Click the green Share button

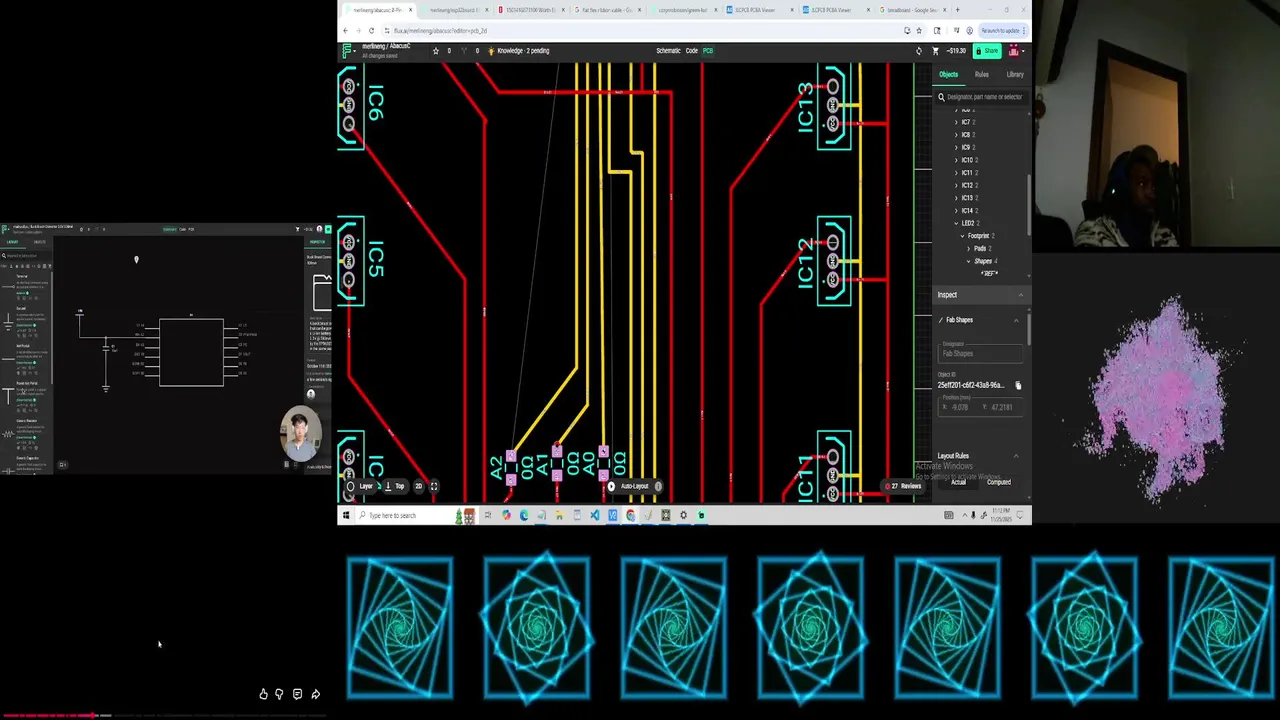click(x=987, y=51)
